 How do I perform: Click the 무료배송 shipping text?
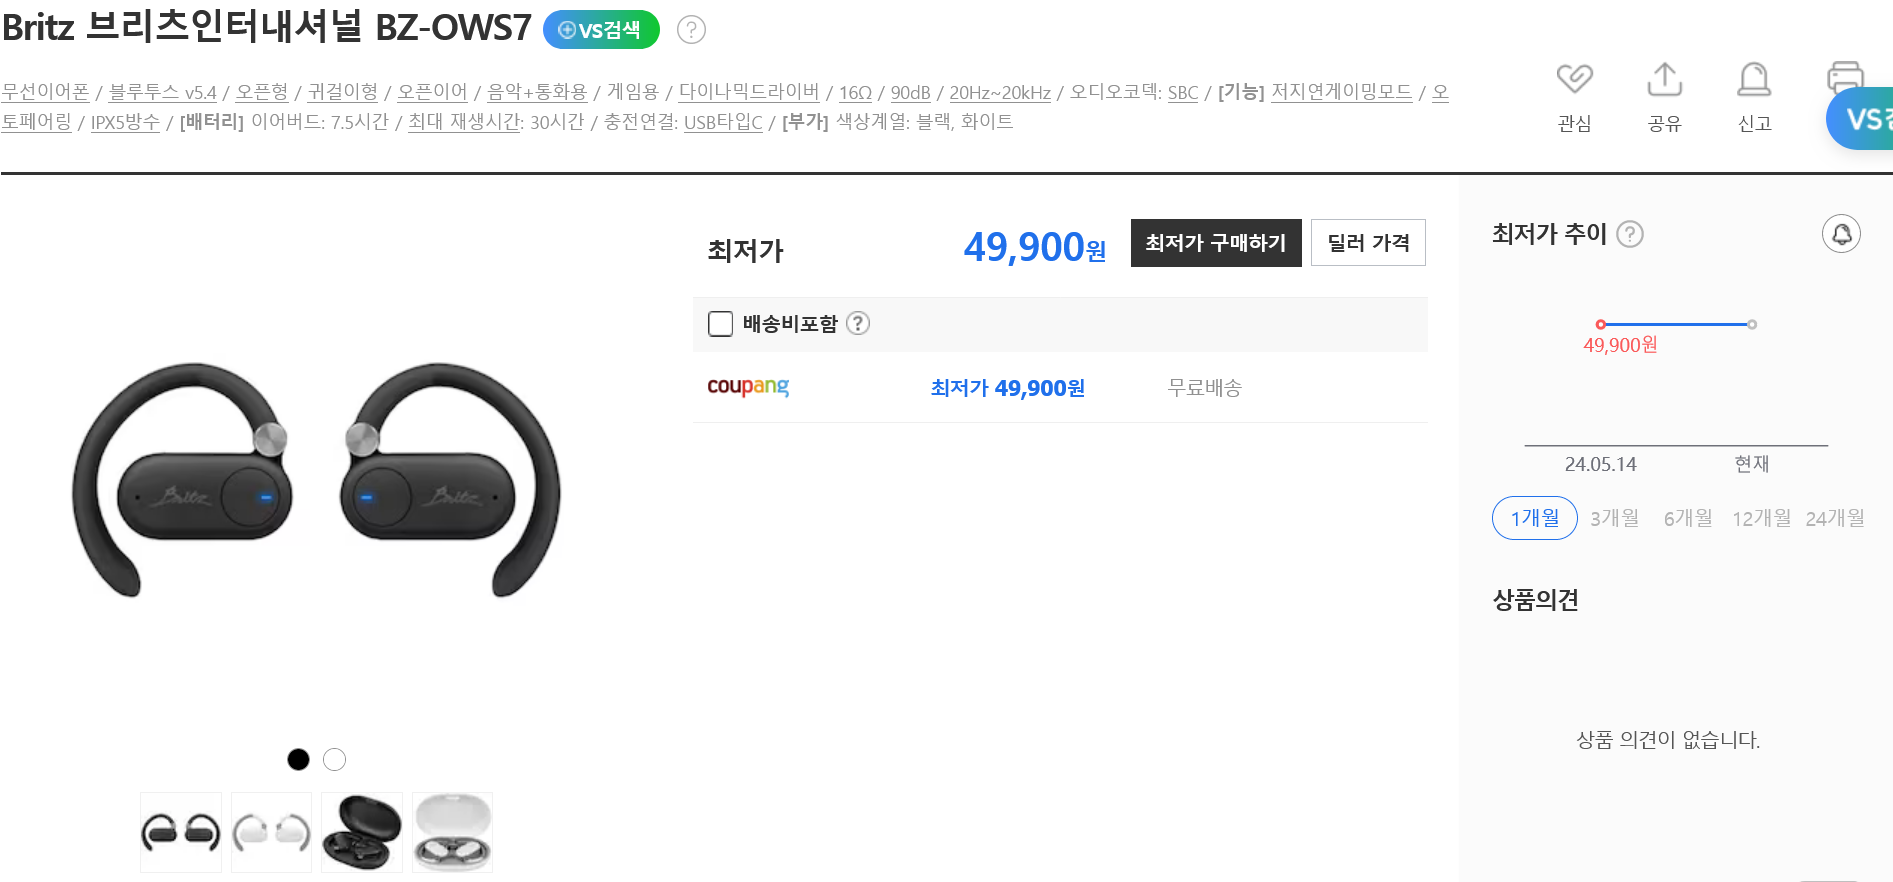1204,388
